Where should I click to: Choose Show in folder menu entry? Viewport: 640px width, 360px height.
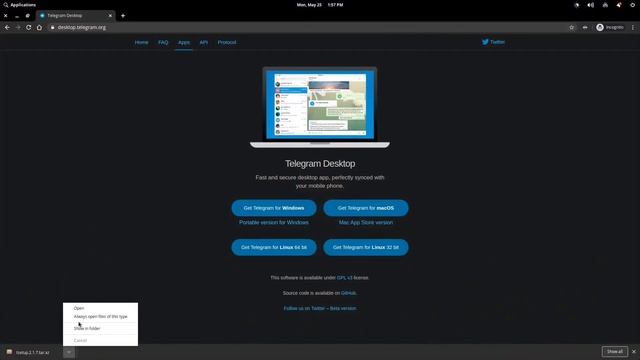tap(100, 328)
